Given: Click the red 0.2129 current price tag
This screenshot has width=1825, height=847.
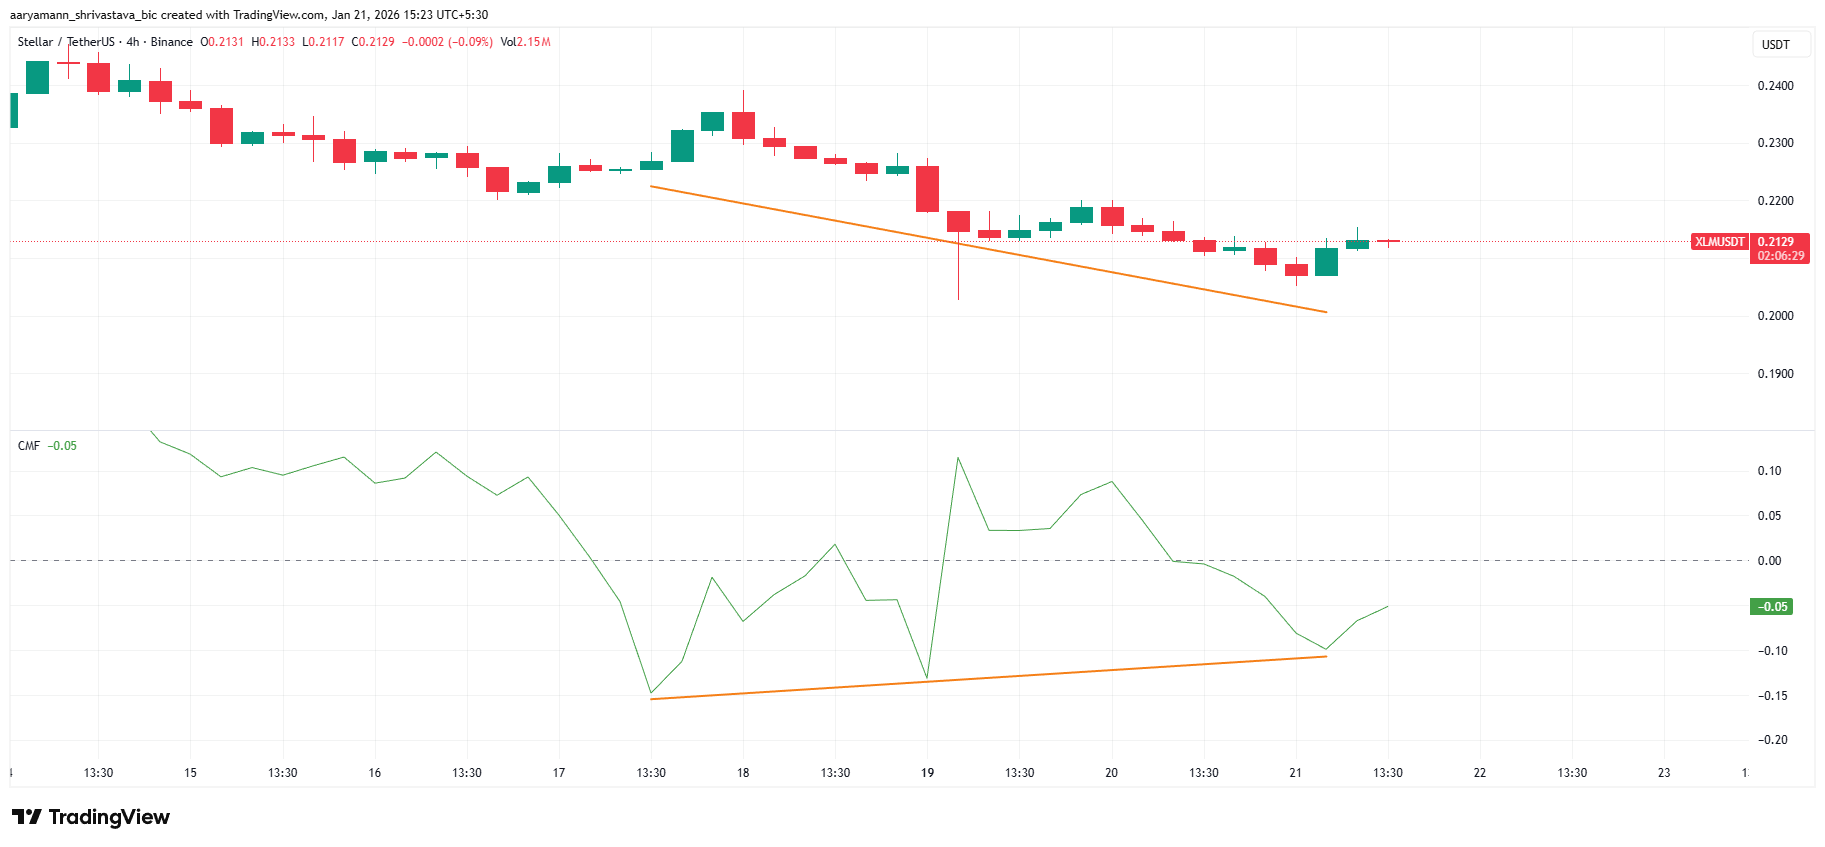Looking at the screenshot, I should click(x=1776, y=242).
